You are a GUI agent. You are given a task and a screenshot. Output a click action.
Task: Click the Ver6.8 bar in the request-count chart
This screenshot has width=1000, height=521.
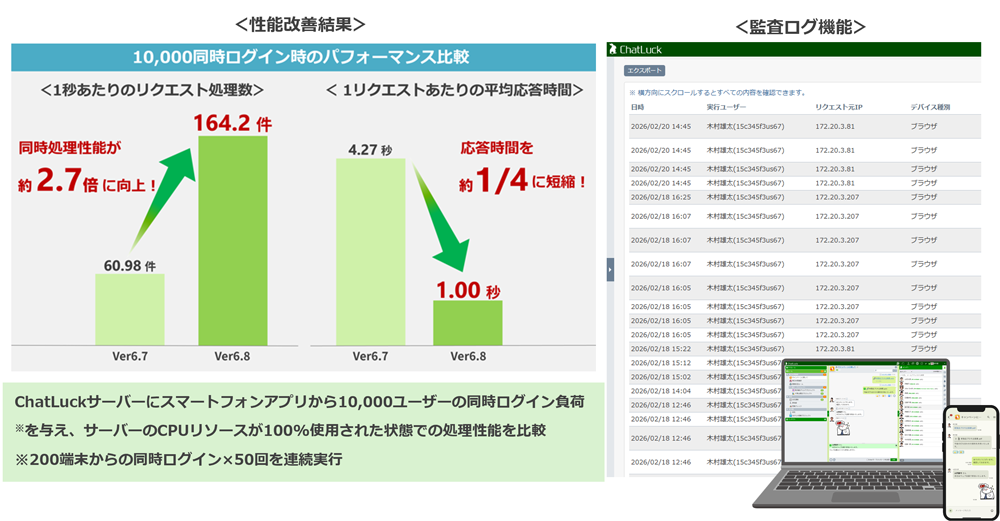point(233,241)
